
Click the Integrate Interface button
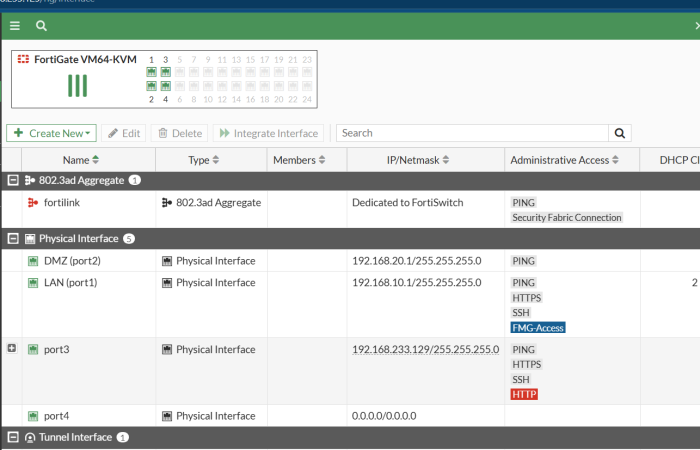[268, 133]
